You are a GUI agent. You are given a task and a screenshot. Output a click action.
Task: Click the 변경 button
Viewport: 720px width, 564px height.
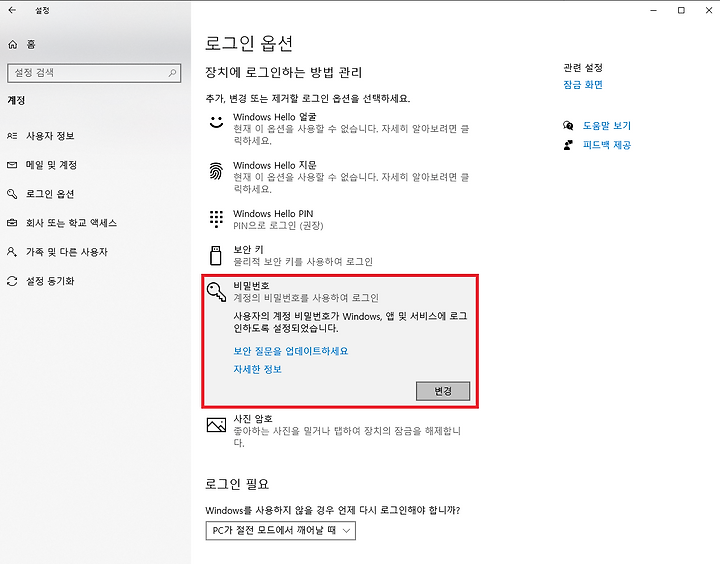(443, 391)
